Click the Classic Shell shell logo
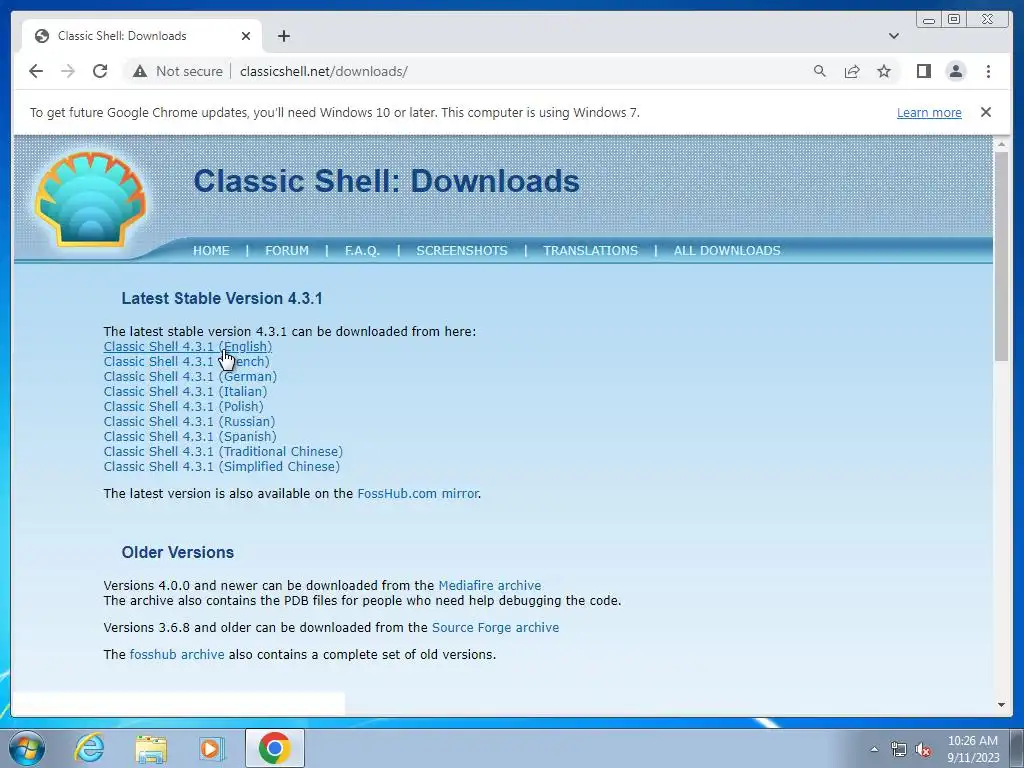 [90, 200]
